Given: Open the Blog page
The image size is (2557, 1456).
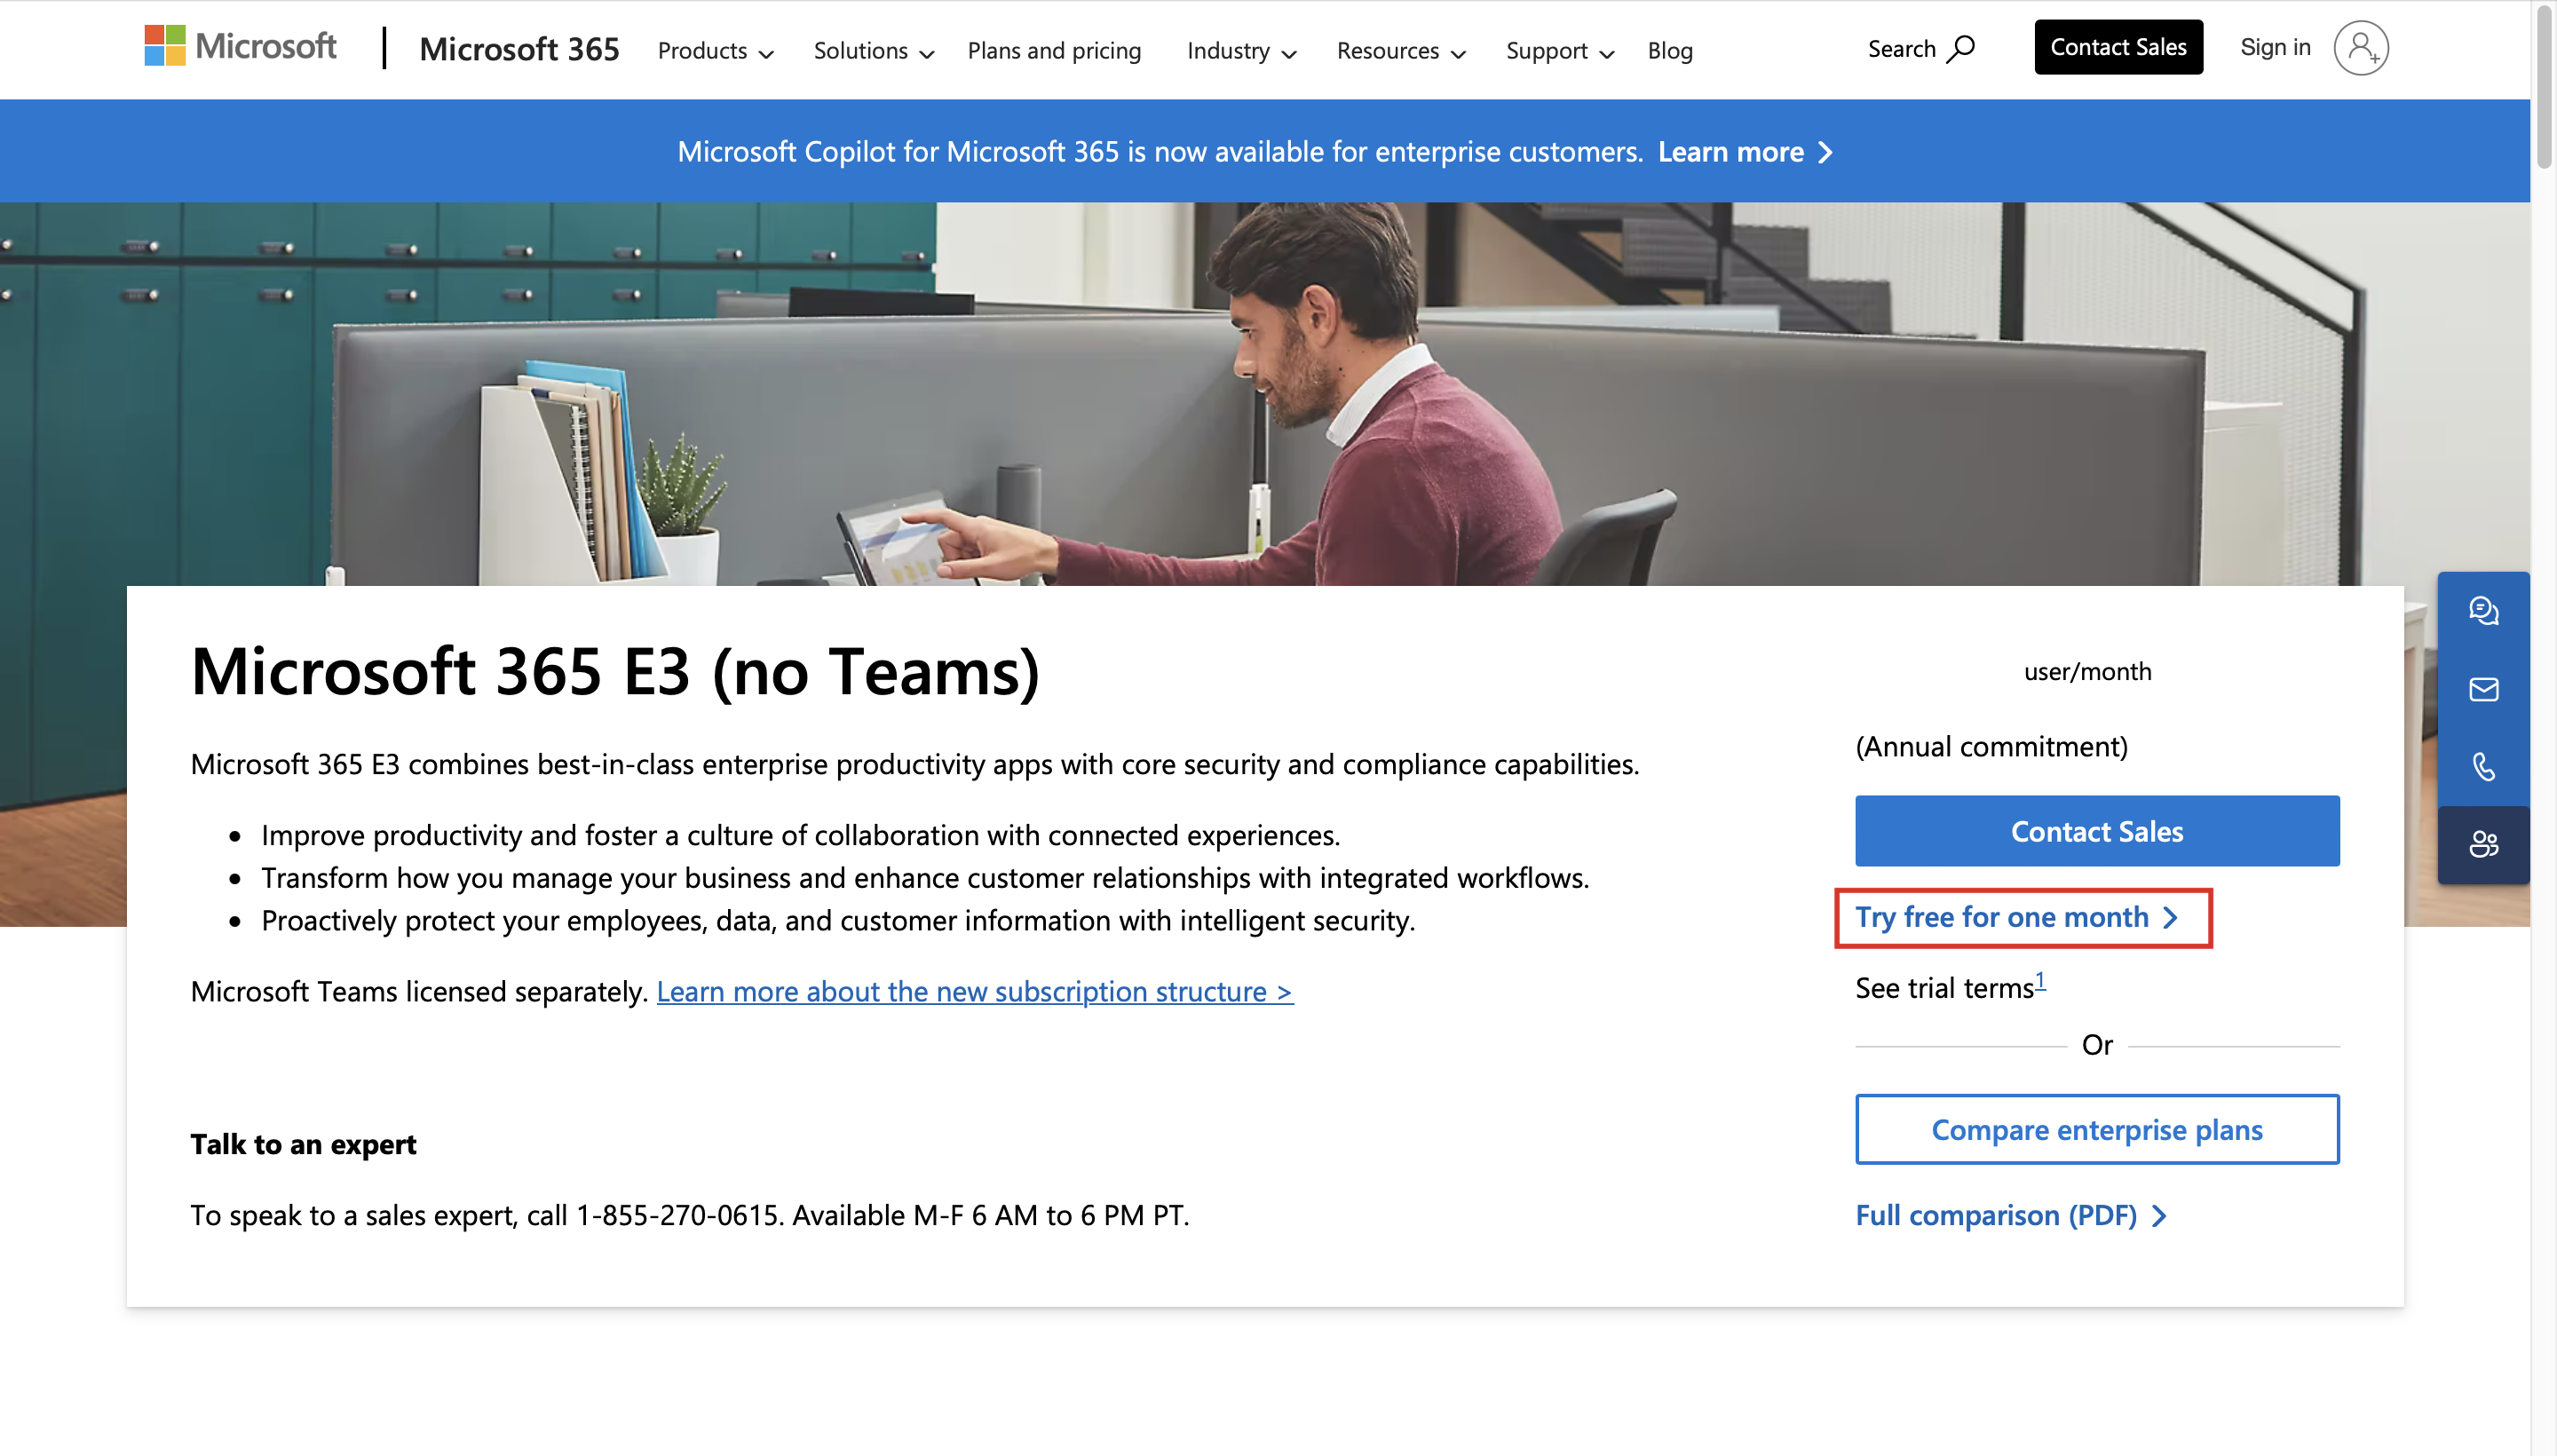Looking at the screenshot, I should pos(1670,50).
